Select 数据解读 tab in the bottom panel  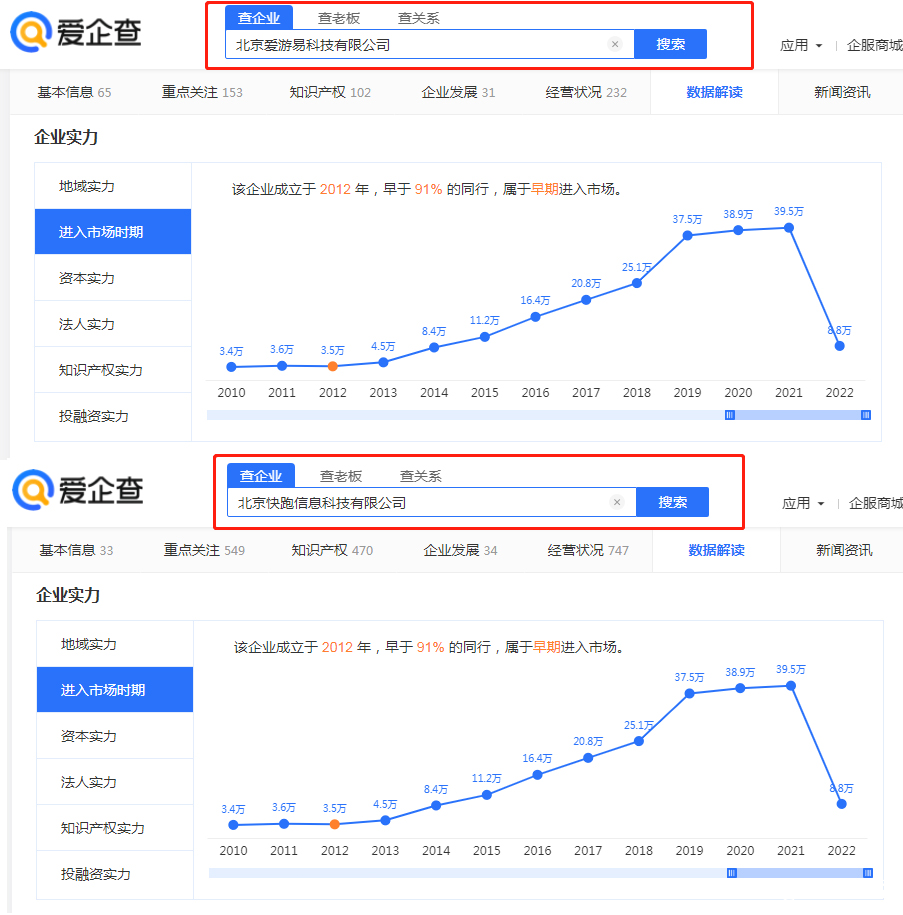[x=716, y=550]
